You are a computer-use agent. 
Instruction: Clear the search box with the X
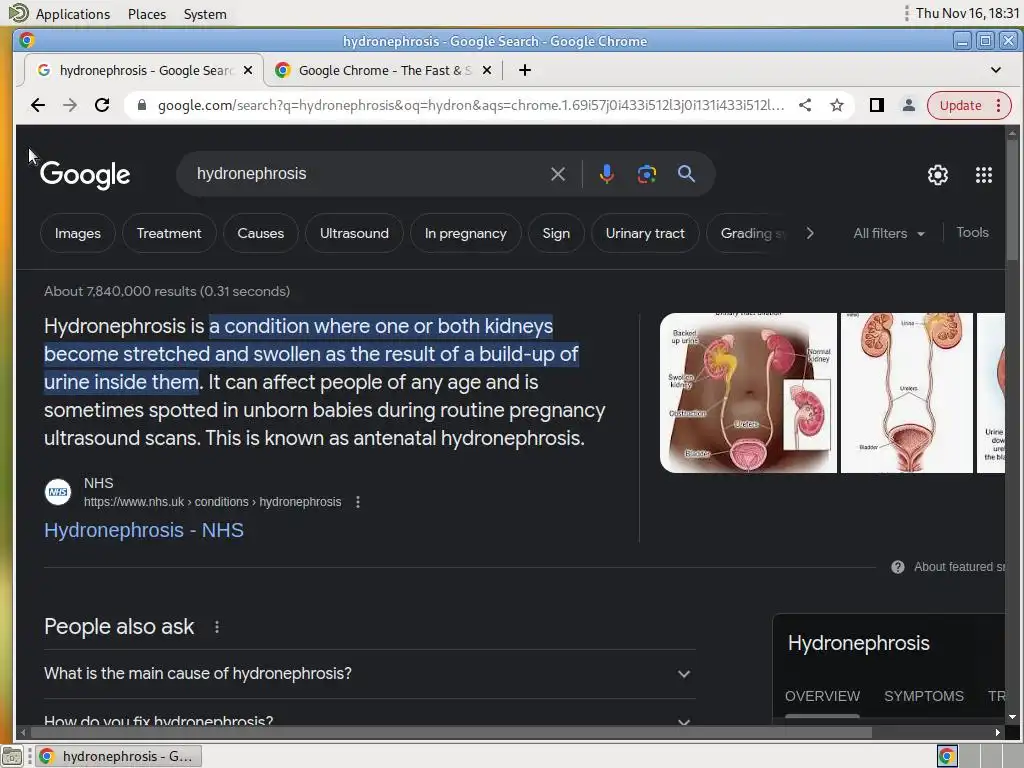(558, 174)
